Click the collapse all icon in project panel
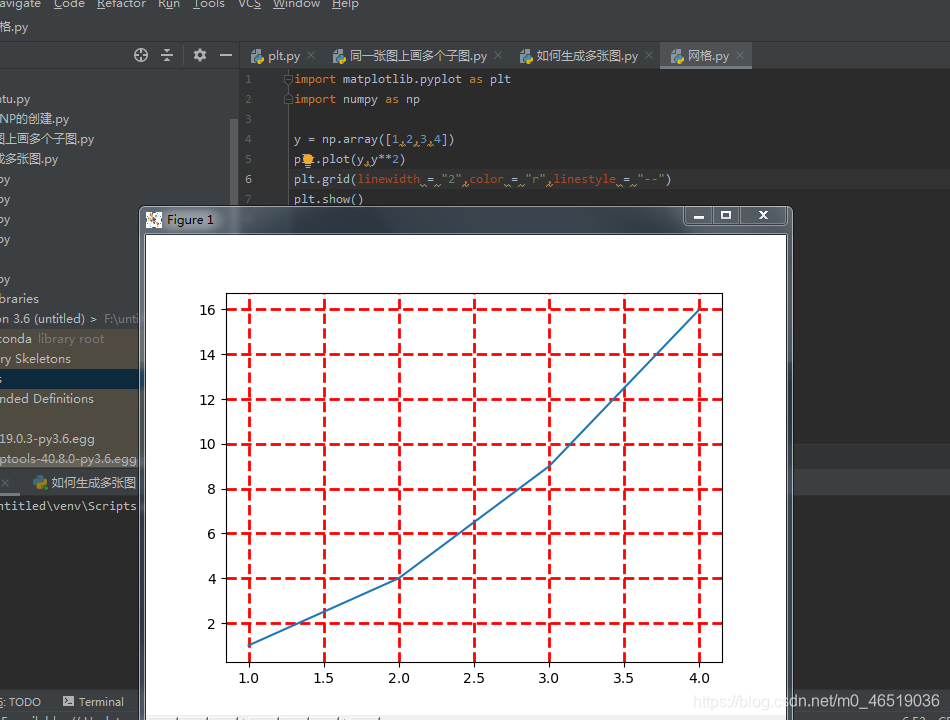This screenshot has height=720, width=950. [167, 55]
